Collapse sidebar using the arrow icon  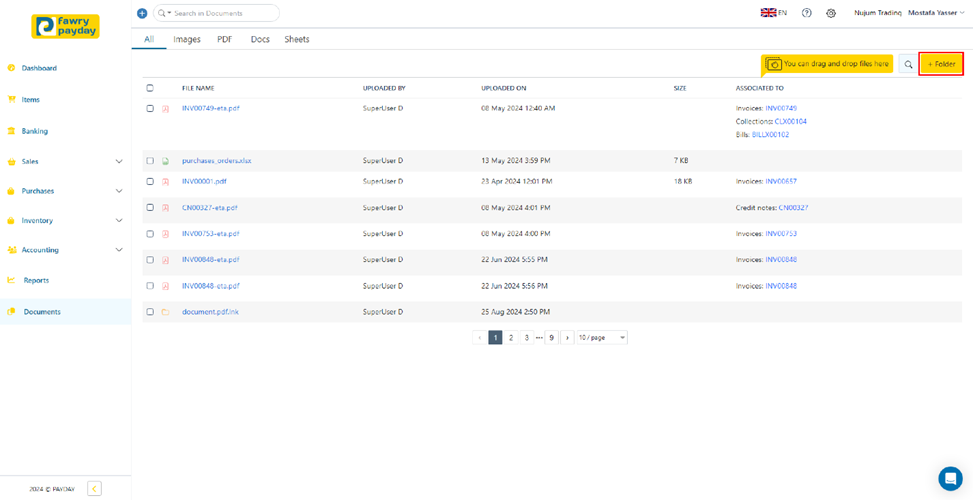pyautogui.click(x=94, y=488)
